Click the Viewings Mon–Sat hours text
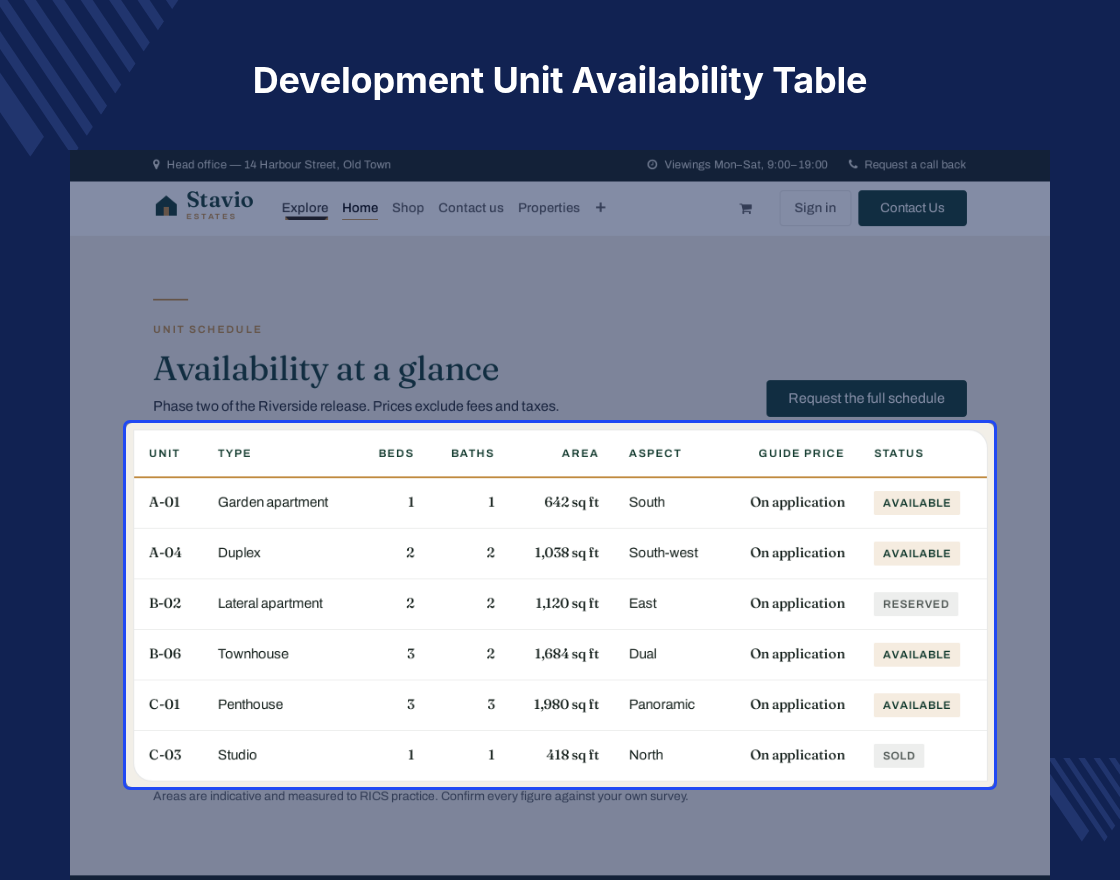Screen dimensions: 1120x880 [746, 164]
